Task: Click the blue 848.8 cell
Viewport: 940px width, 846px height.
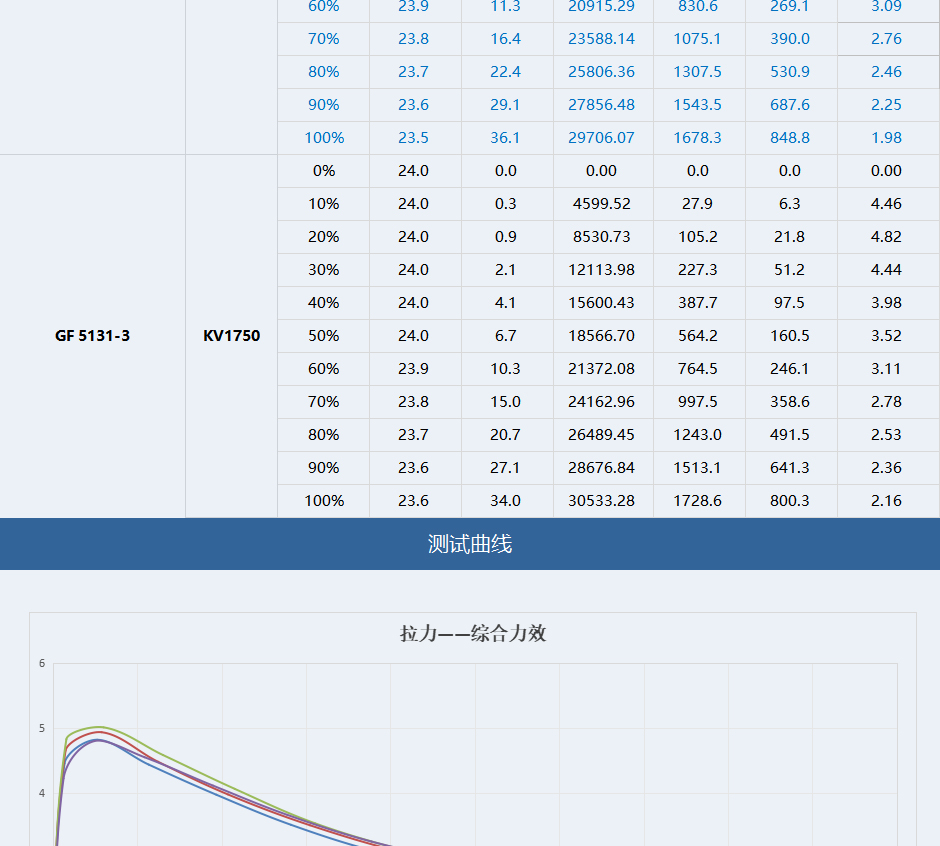Action: coord(790,138)
